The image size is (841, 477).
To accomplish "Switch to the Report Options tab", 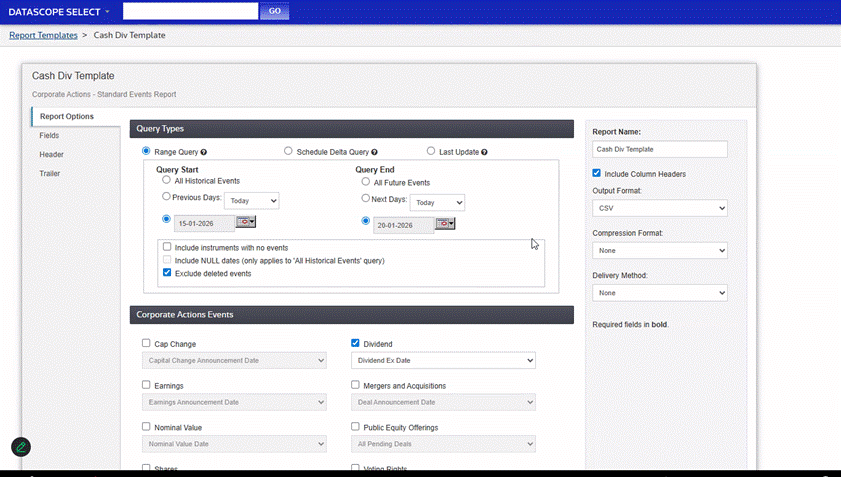I will click(76, 116).
